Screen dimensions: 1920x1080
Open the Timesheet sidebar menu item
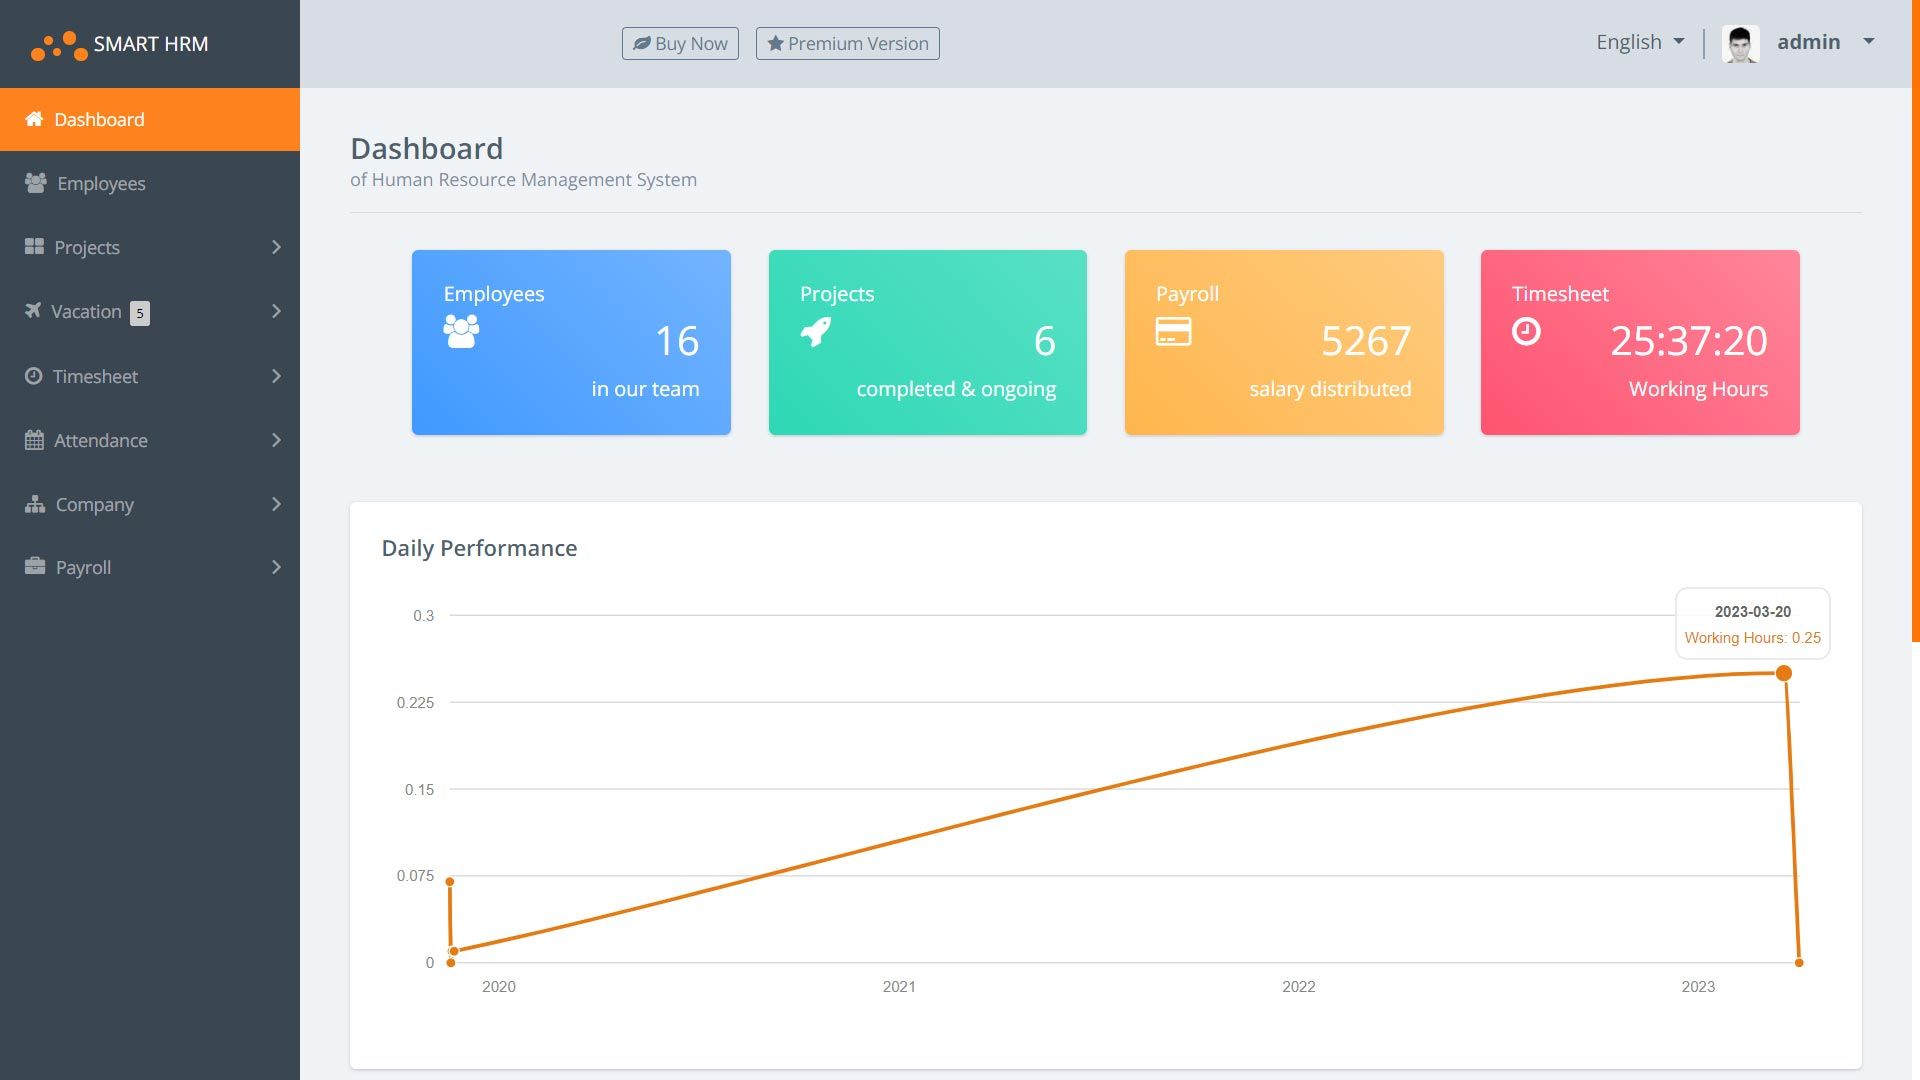point(95,376)
